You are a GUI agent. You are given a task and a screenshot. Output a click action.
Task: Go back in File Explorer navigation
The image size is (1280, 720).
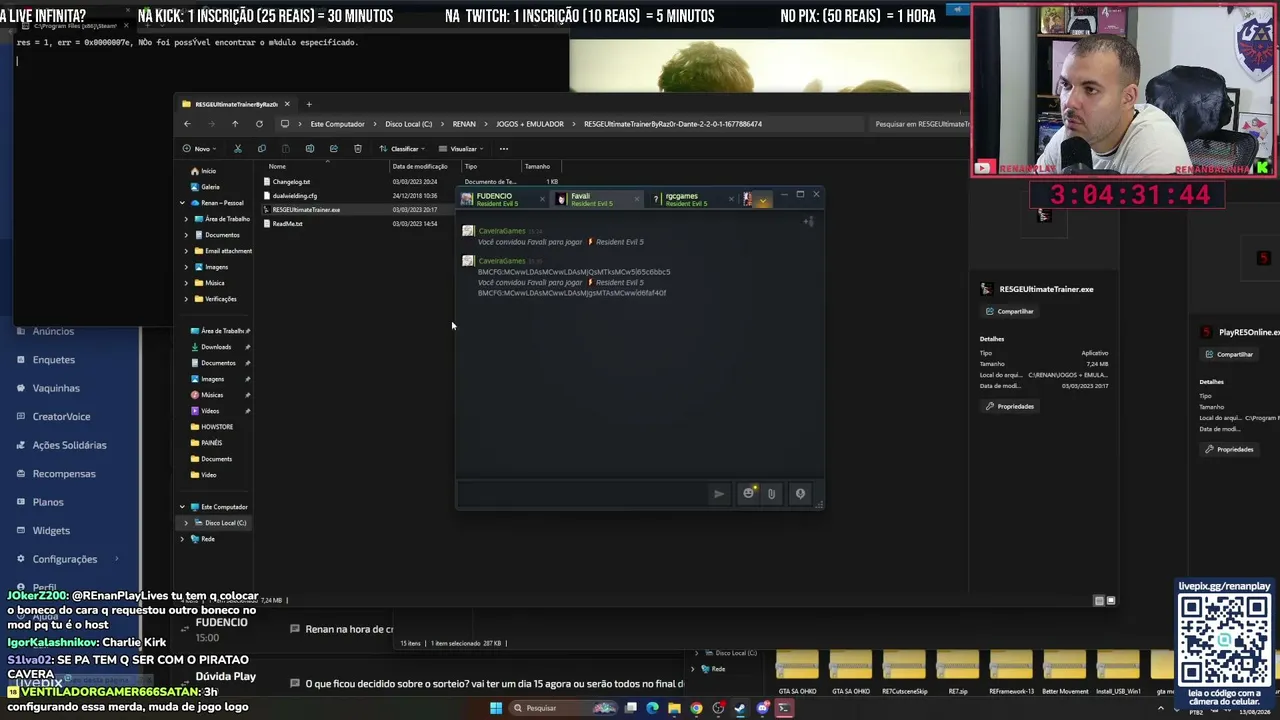(x=187, y=124)
